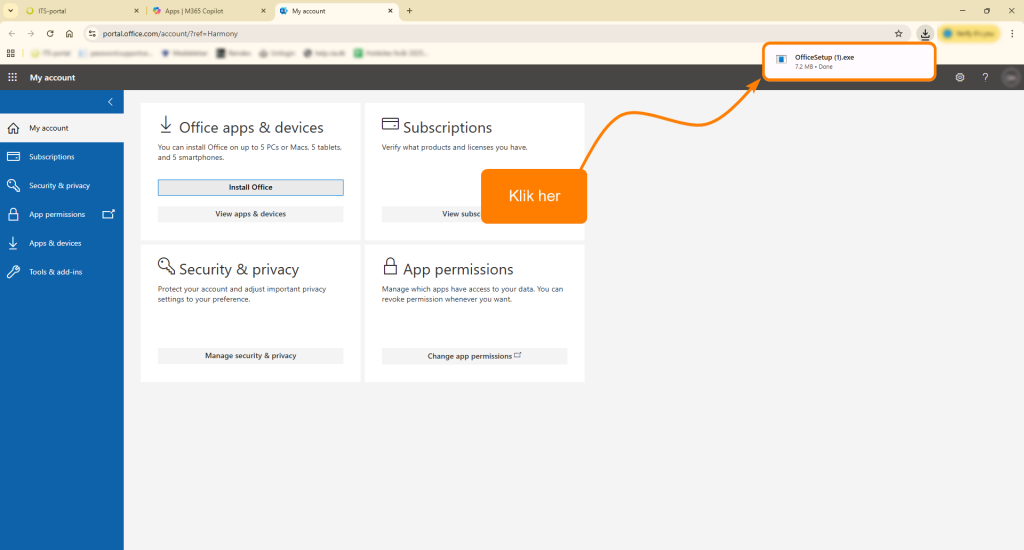Screen dimensions: 1024x550
Task: Open the Help question mark icon
Action: (x=985, y=77)
